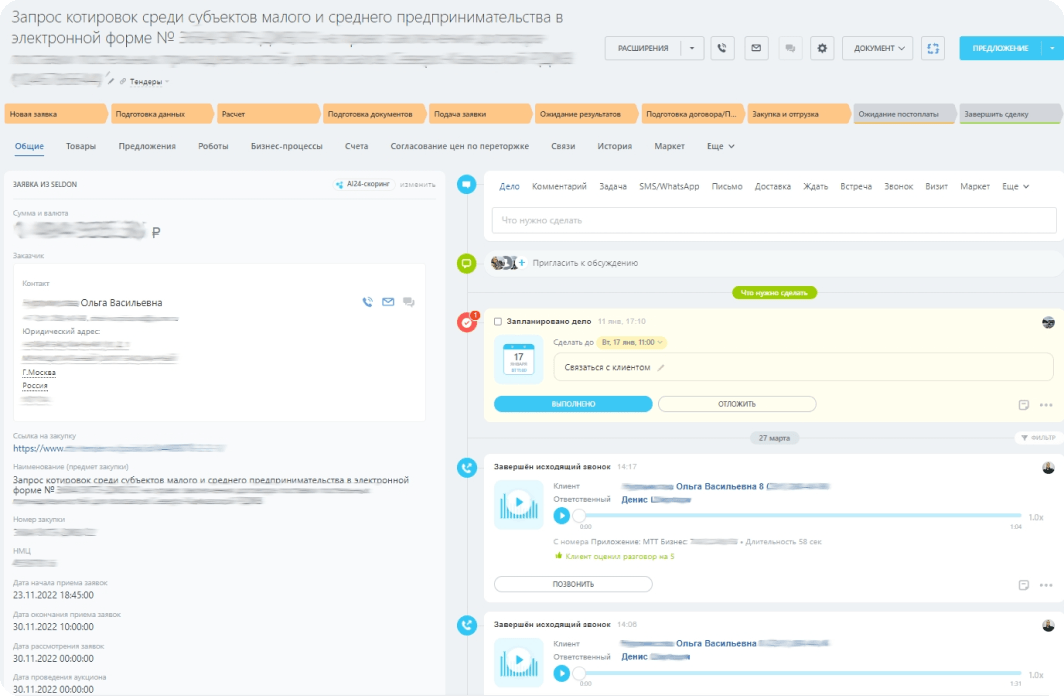The width and height of the screenshot is (1064, 696).
Task: Open three-dots menu of 14:17 call card
Action: click(1046, 585)
